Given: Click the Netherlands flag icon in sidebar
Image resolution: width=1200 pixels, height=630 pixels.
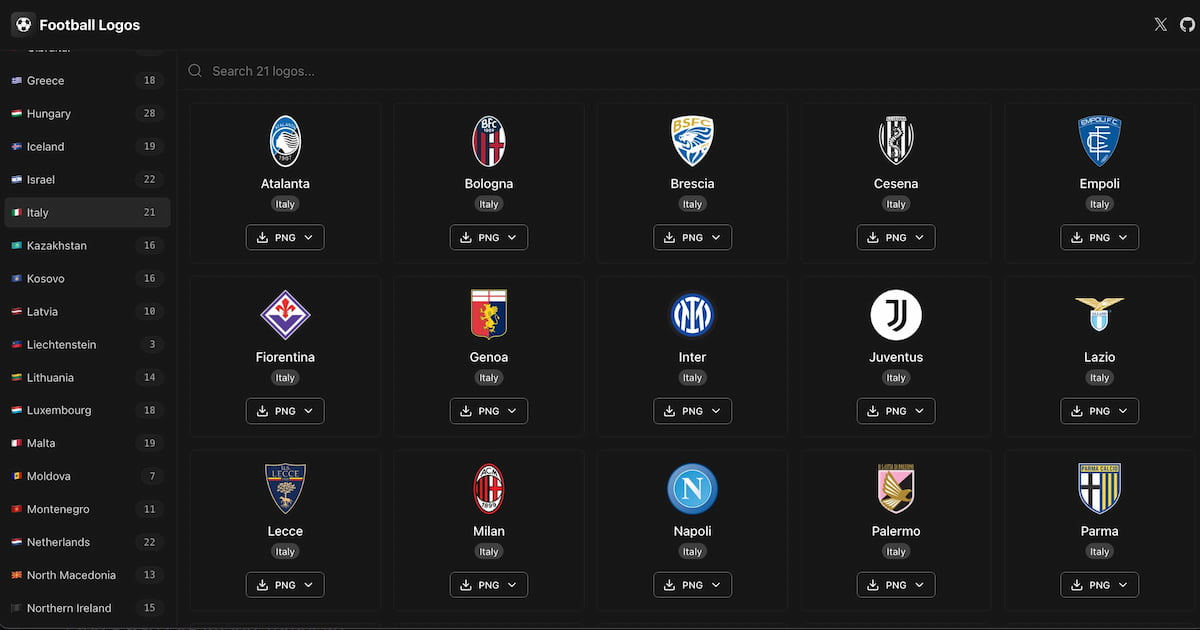Looking at the screenshot, I should [16, 542].
